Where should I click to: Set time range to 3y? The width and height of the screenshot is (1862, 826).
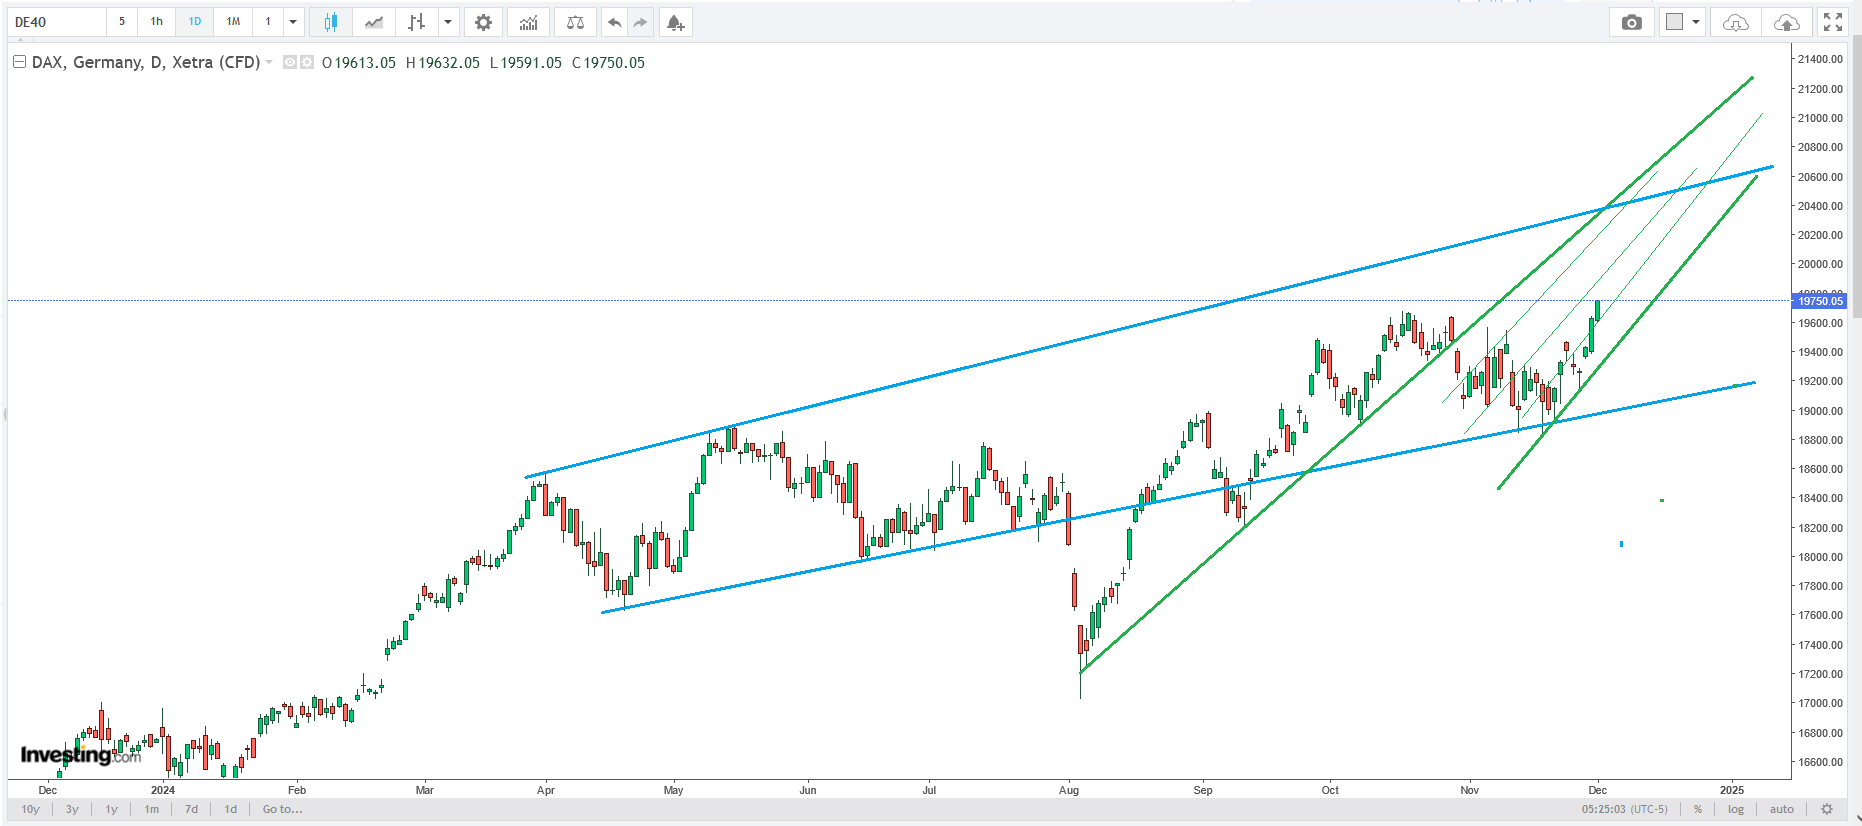[72, 809]
